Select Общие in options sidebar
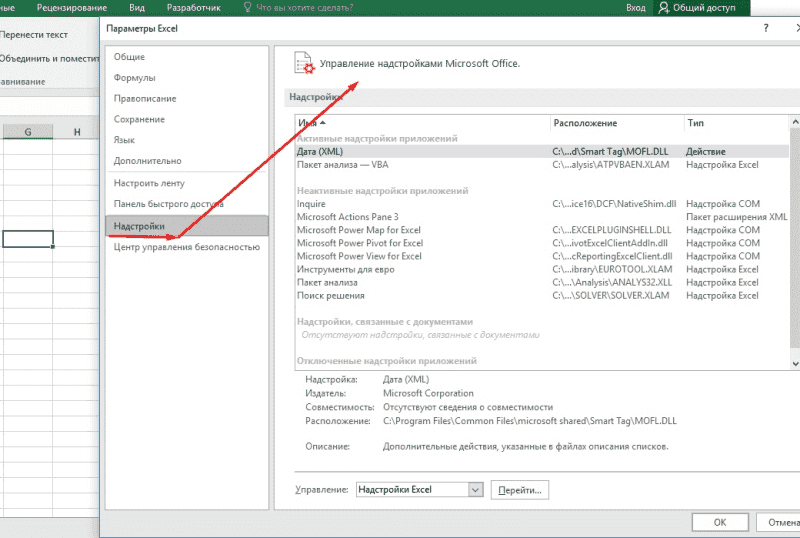 pos(187,57)
